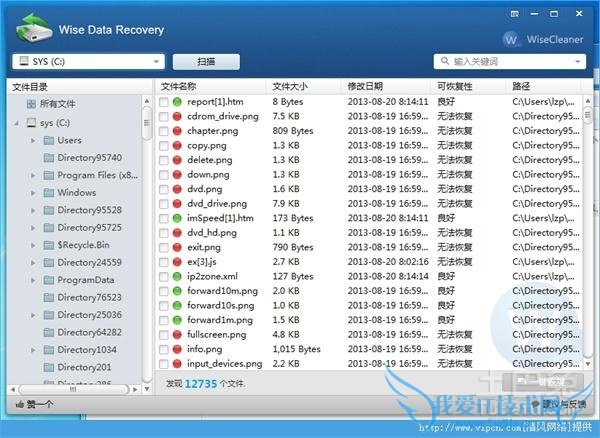This screenshot has height=438, width=600.
Task: Click the sys (C:) drive icon in tree
Action: coord(31,123)
